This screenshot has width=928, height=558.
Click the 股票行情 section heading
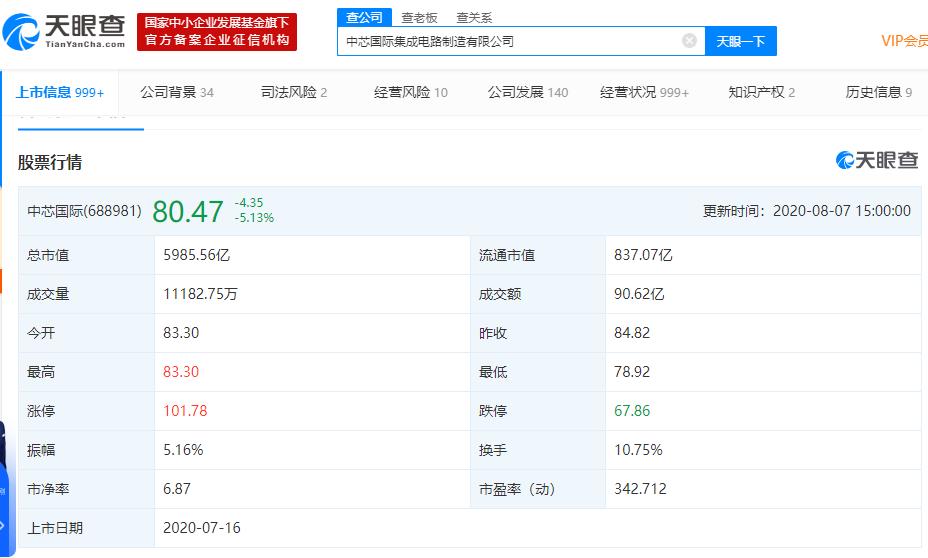tap(50, 162)
